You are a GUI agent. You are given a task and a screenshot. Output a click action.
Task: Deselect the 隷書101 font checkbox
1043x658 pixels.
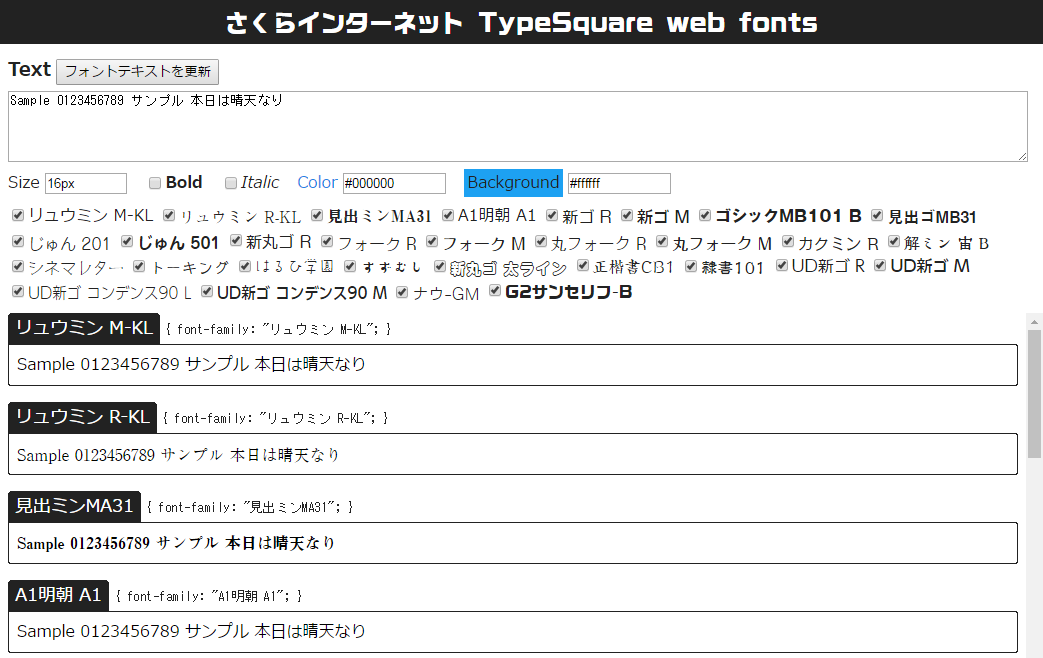click(691, 266)
